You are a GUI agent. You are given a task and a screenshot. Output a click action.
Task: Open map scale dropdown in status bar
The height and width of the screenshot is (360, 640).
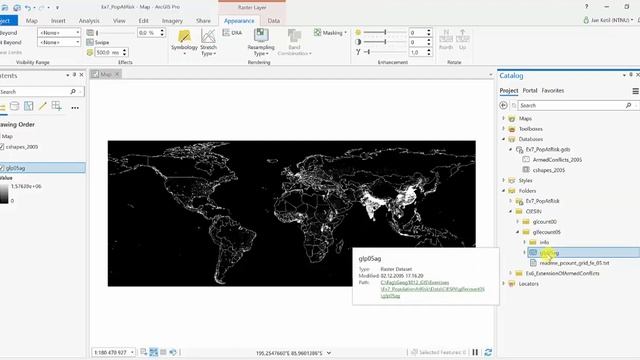[x=132, y=352]
